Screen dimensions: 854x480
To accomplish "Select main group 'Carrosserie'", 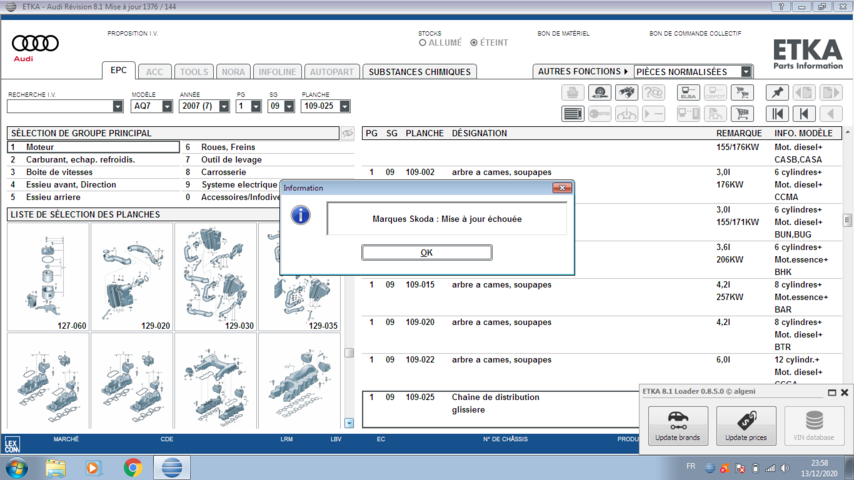I will pyautogui.click(x=269, y=172).
